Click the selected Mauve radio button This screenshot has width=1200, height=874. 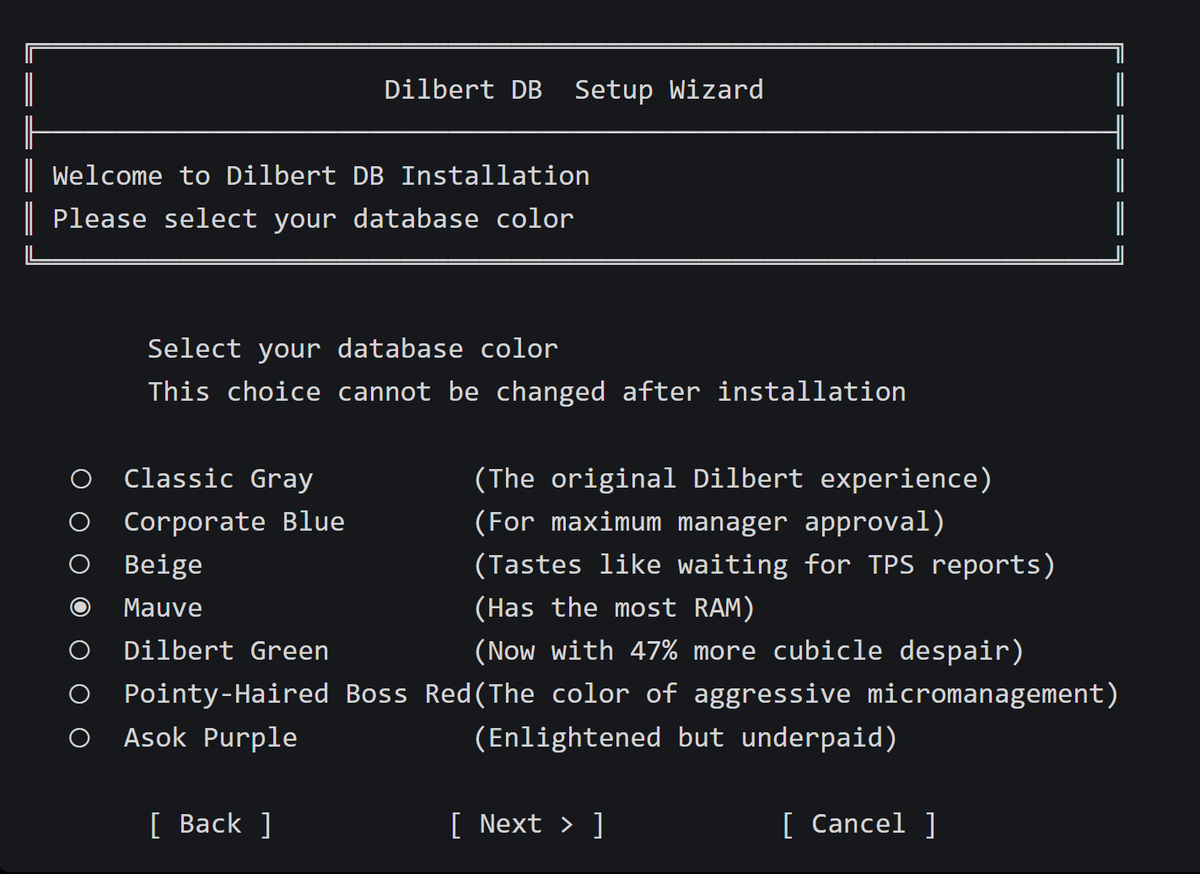click(81, 608)
